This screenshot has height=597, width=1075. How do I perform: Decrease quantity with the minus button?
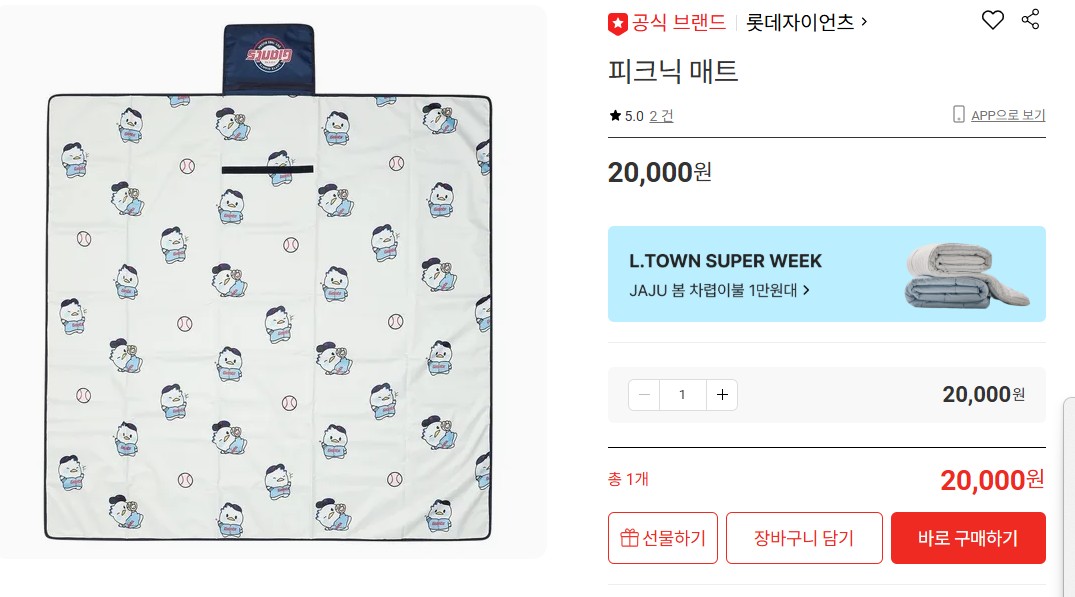(x=644, y=395)
